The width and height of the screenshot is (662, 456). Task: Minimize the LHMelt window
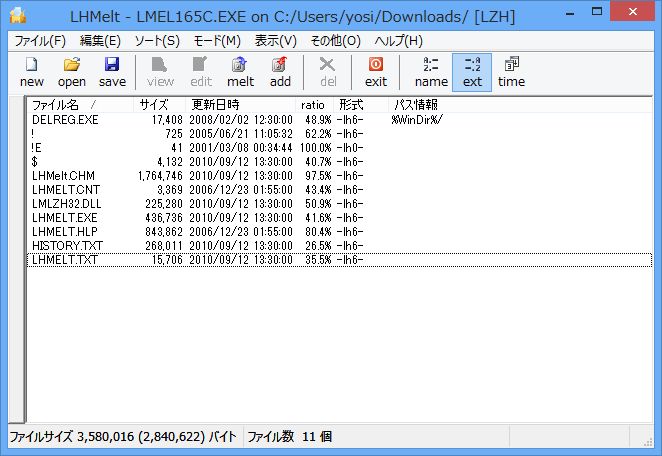point(570,13)
